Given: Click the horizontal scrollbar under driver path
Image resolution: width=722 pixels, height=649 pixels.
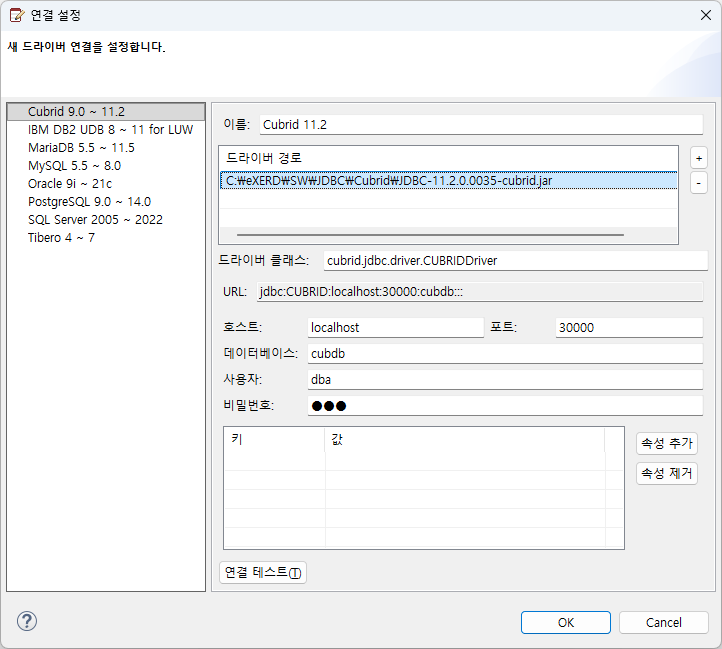Looking at the screenshot, I should tap(430, 235).
